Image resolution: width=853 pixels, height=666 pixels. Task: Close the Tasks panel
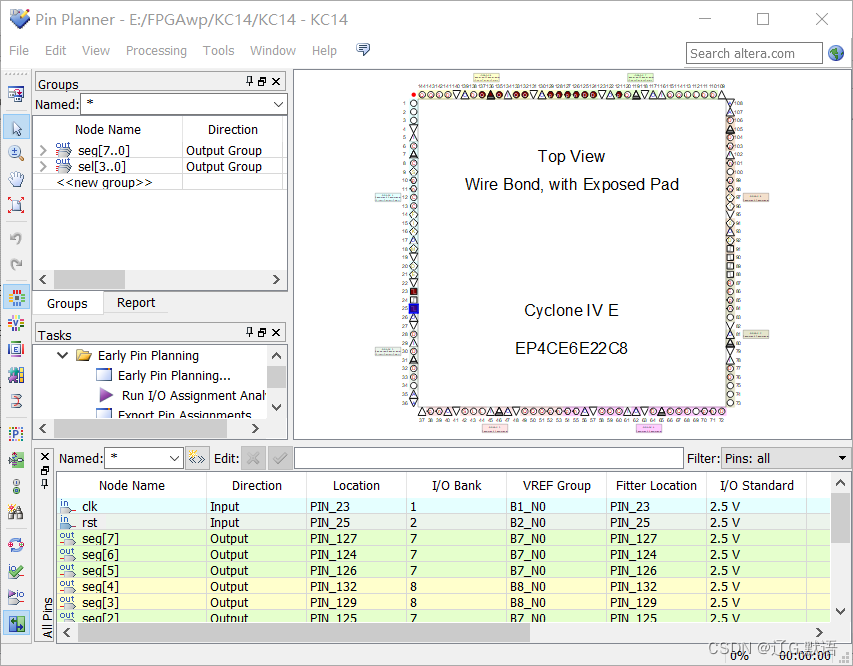[x=276, y=332]
